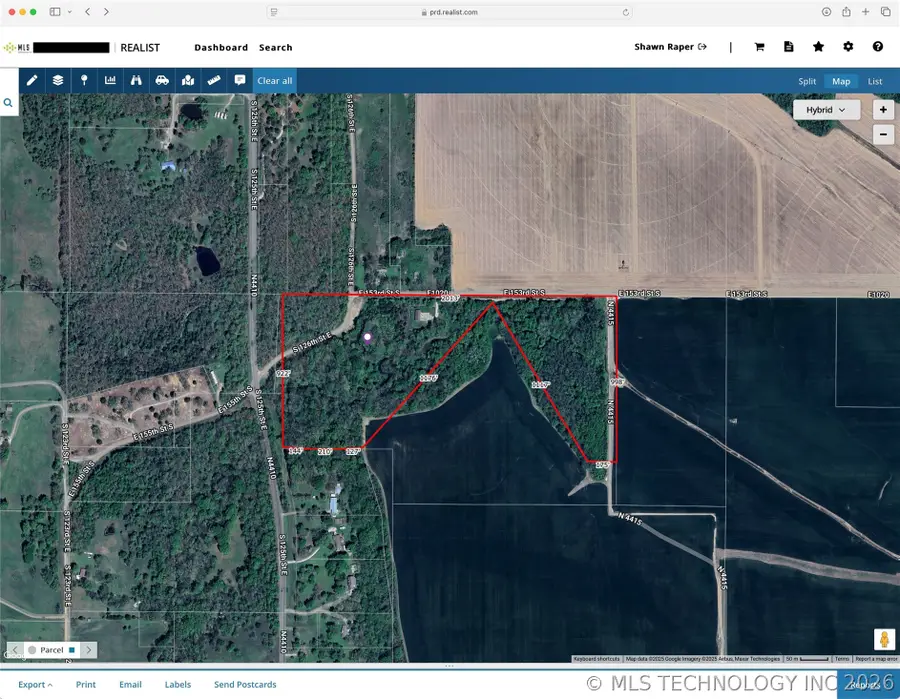This screenshot has width=900, height=699.
Task: Click the Clear all button
Action: click(275, 81)
